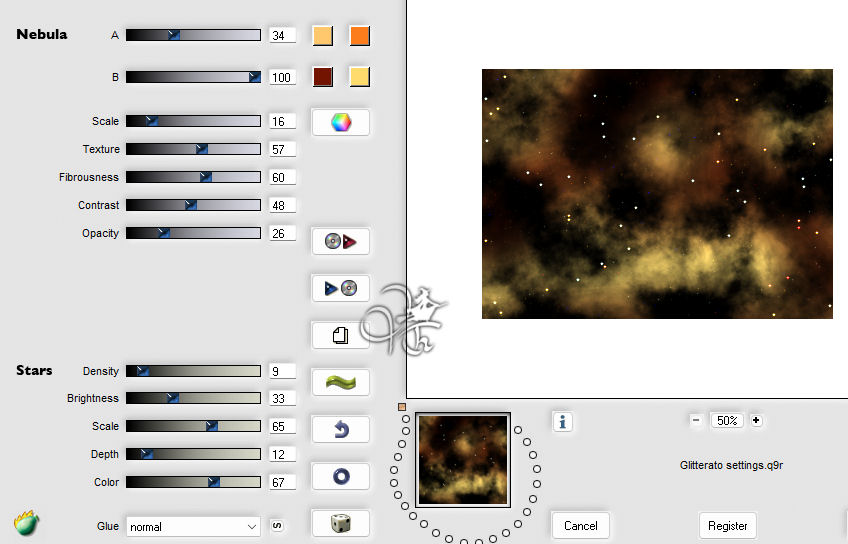Viewport: 848px width, 544px height.
Task: Click the Stars Density slider
Action: [x=193, y=371]
